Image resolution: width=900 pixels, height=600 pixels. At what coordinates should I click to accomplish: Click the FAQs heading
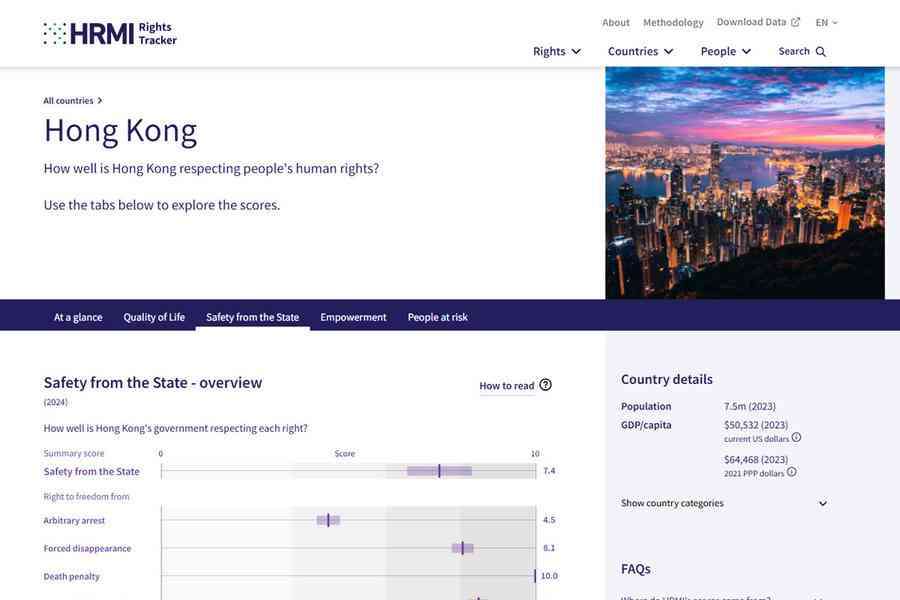[635, 569]
